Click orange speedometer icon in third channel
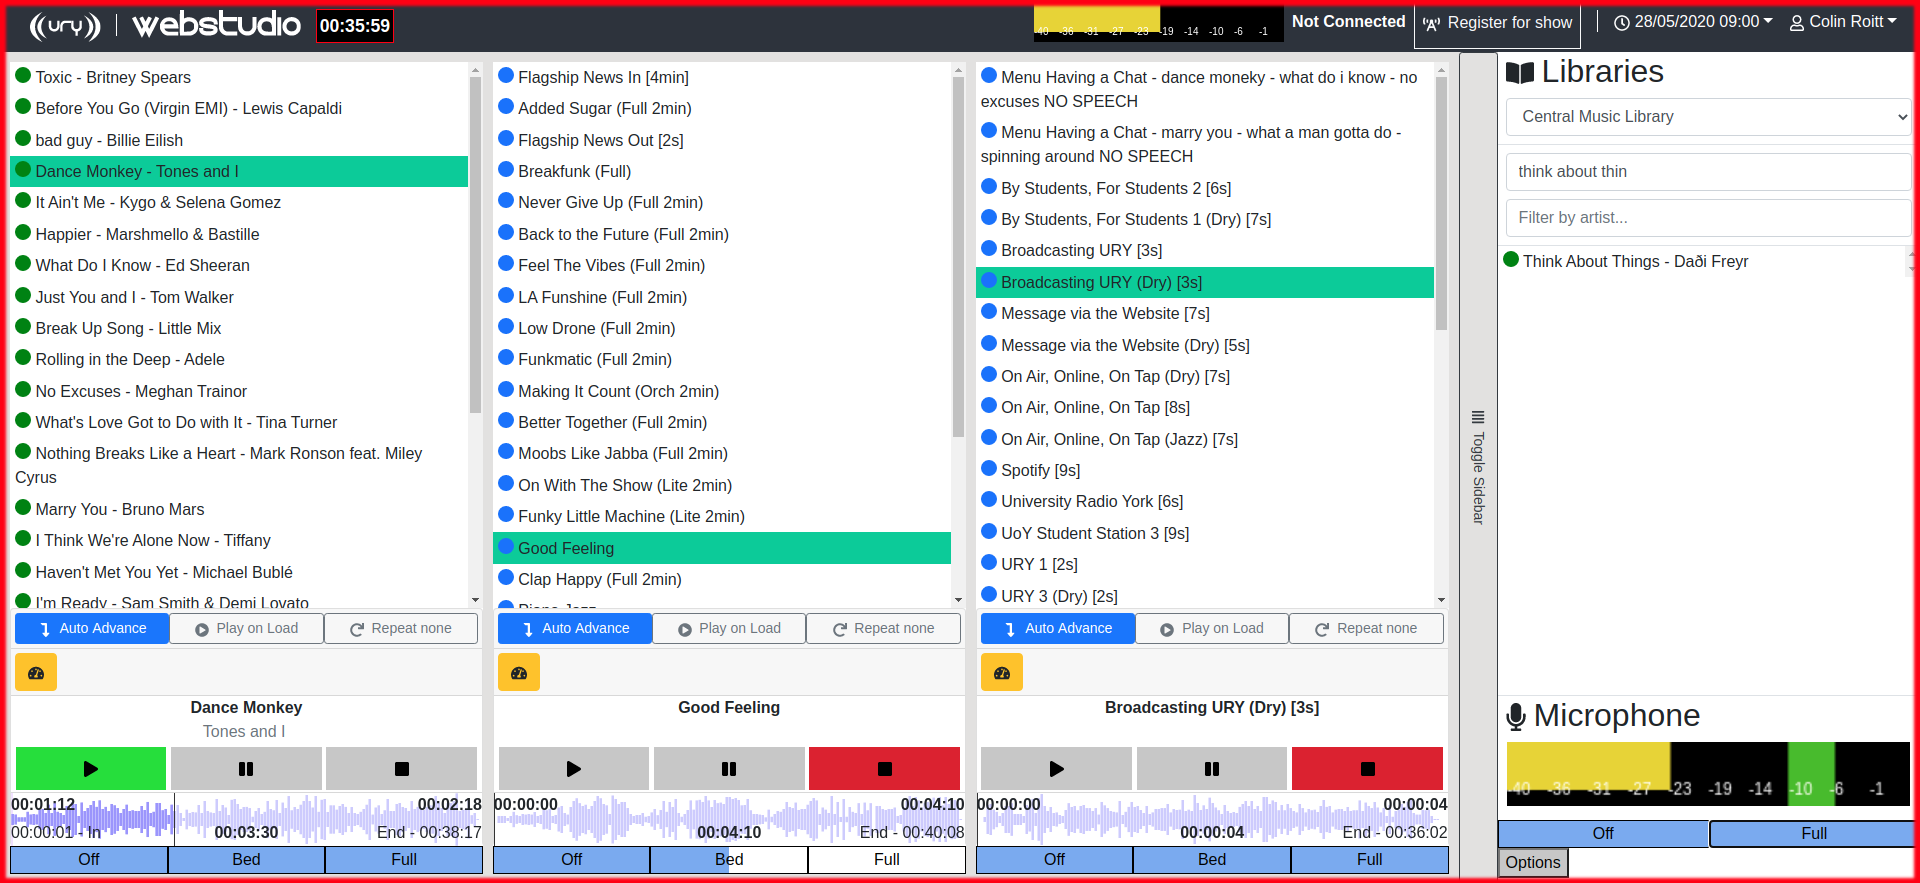The height and width of the screenshot is (883, 1920). coord(1002,673)
